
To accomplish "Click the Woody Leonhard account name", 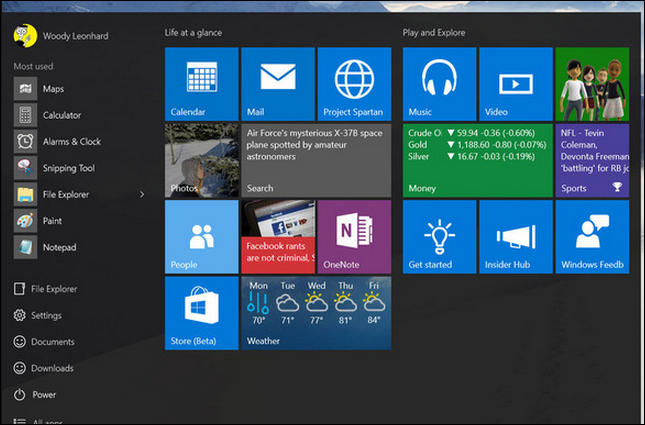I will [76, 36].
